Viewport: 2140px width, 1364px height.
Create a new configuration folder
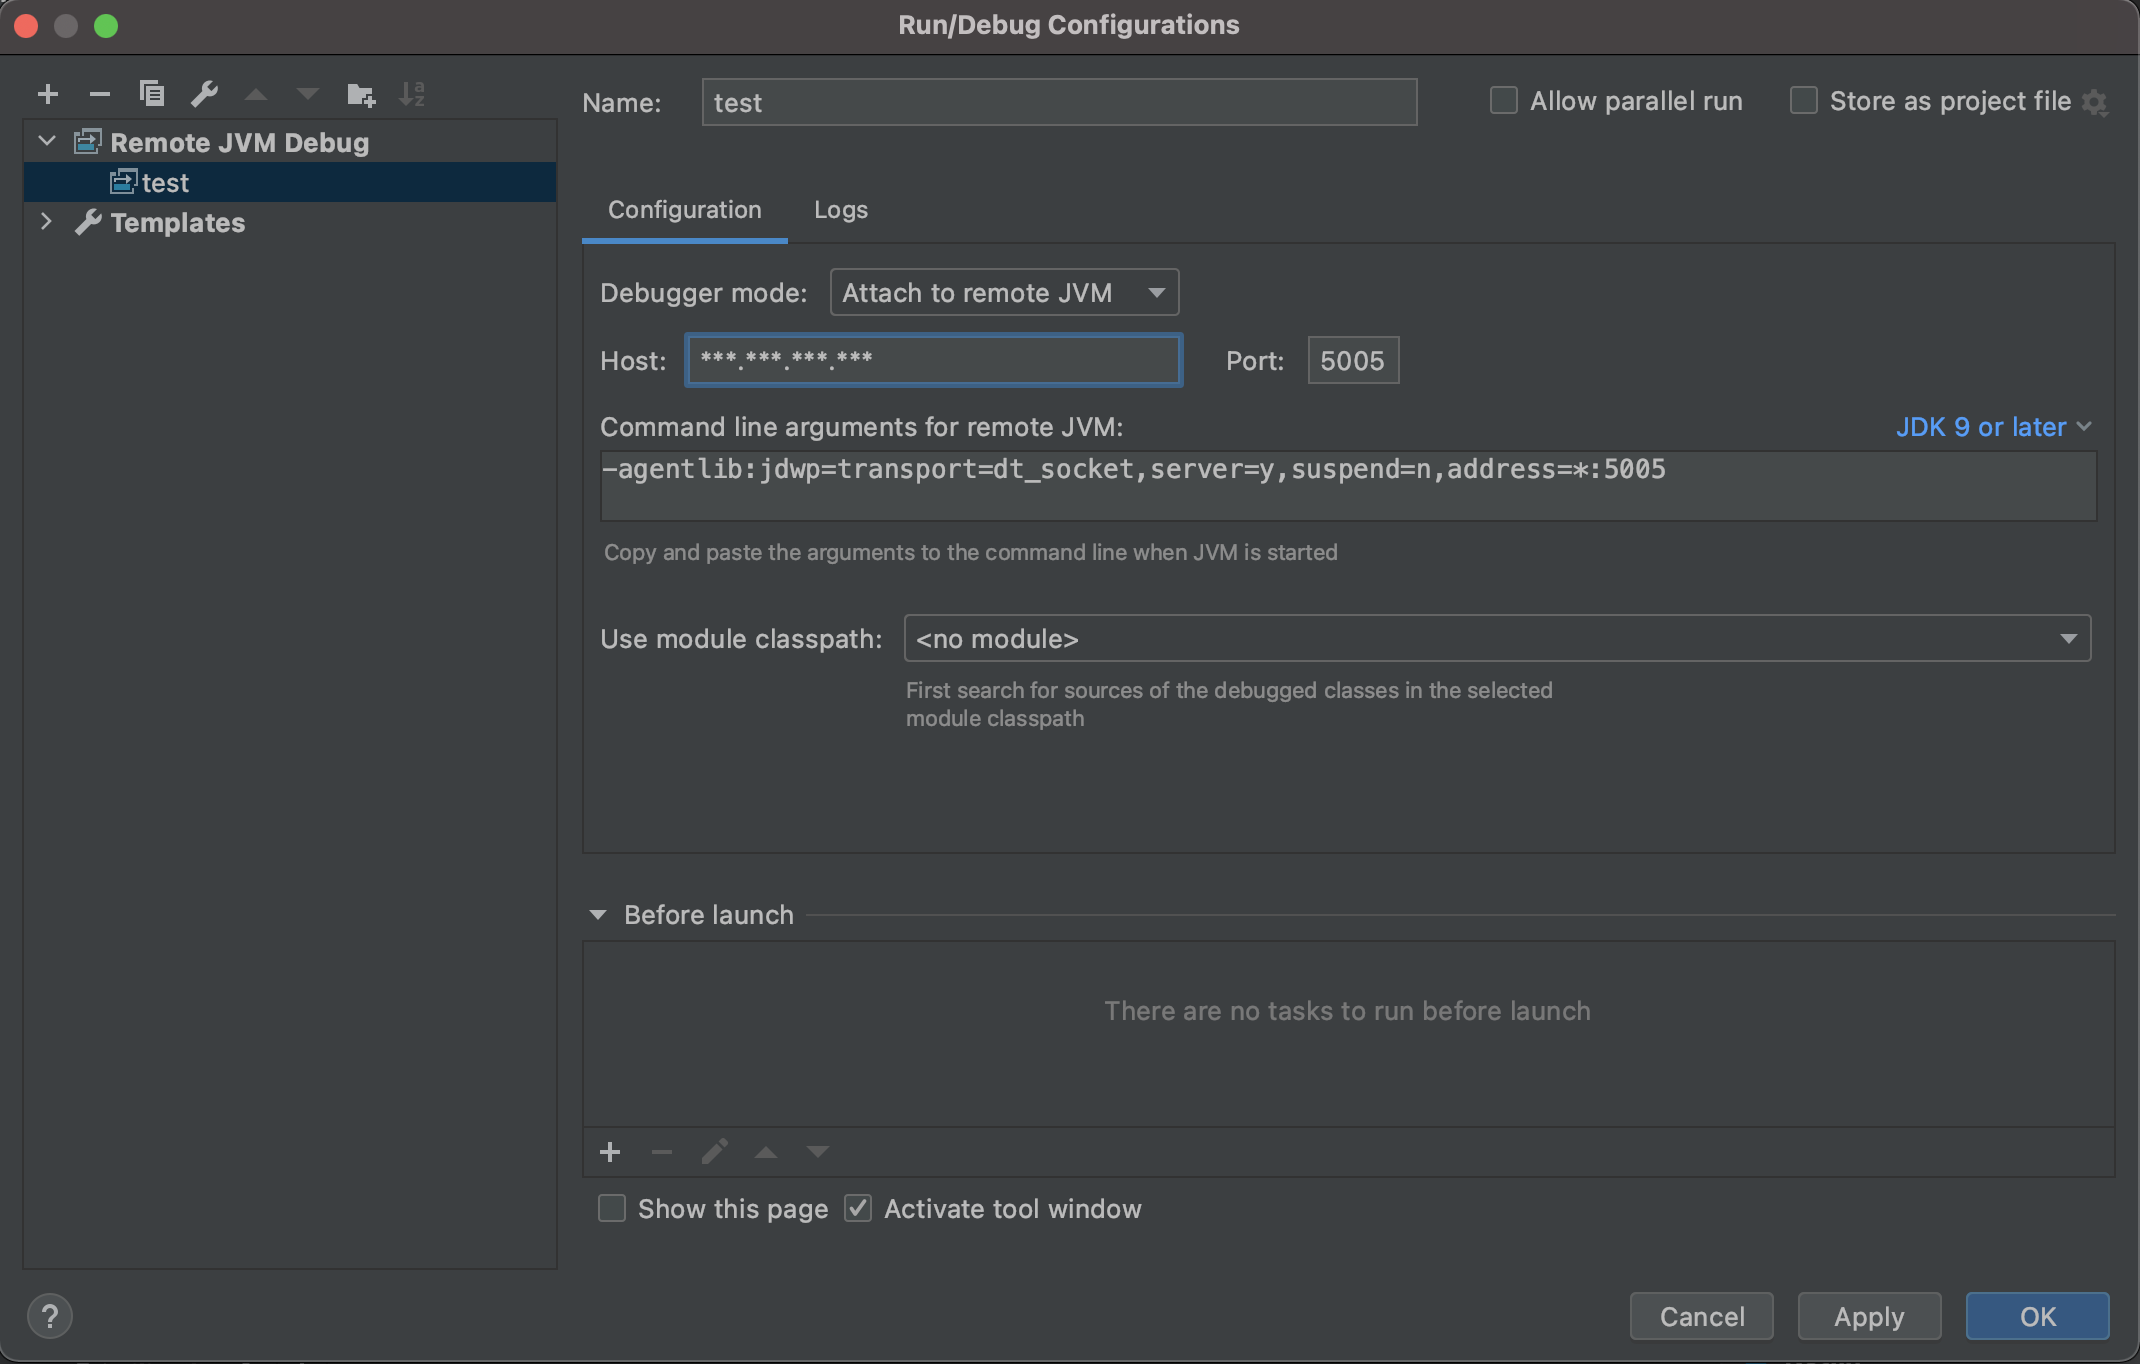coord(360,93)
